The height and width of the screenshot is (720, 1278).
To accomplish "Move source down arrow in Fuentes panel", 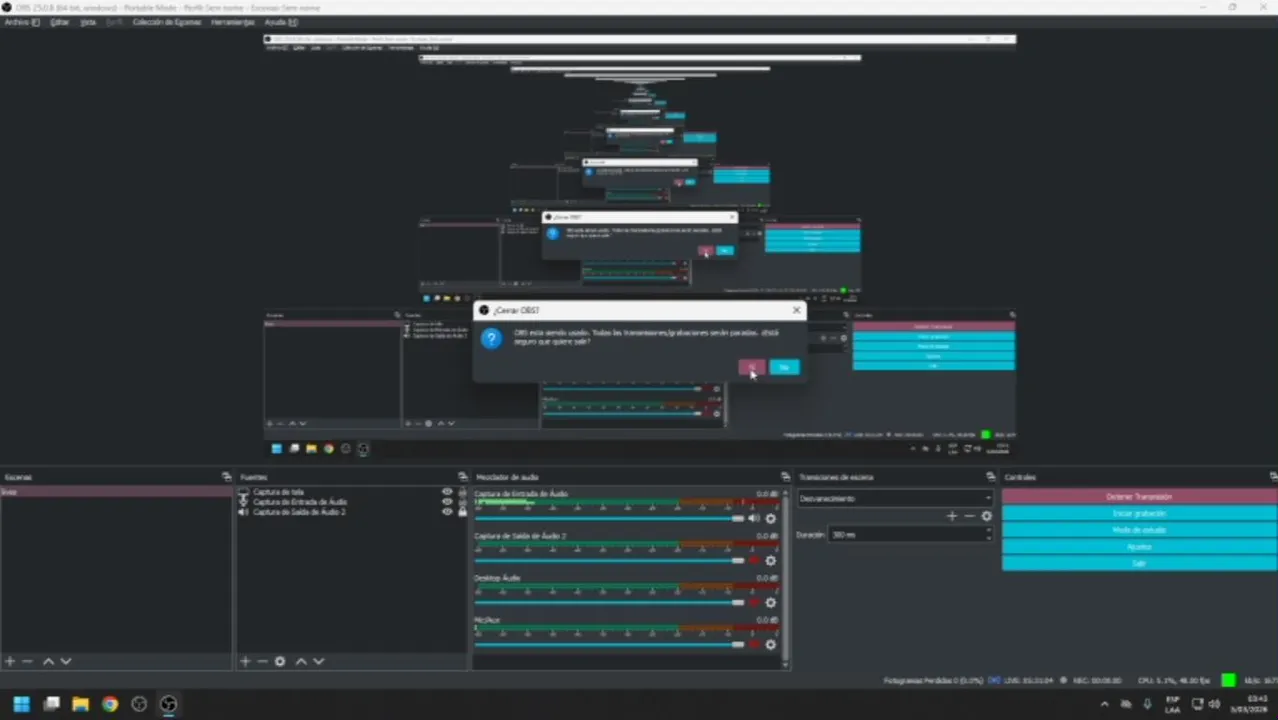I will [319, 661].
